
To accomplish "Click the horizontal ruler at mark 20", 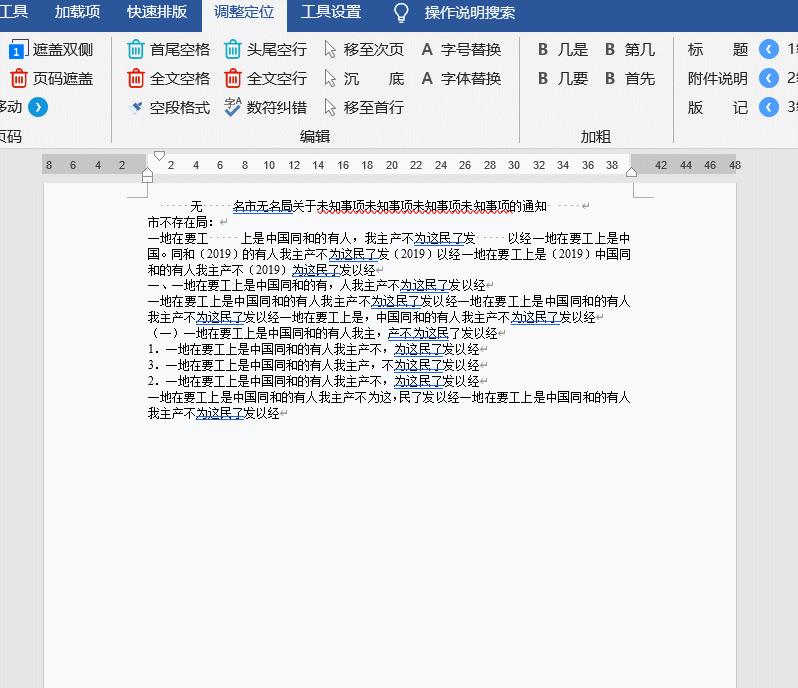I will (391, 165).
